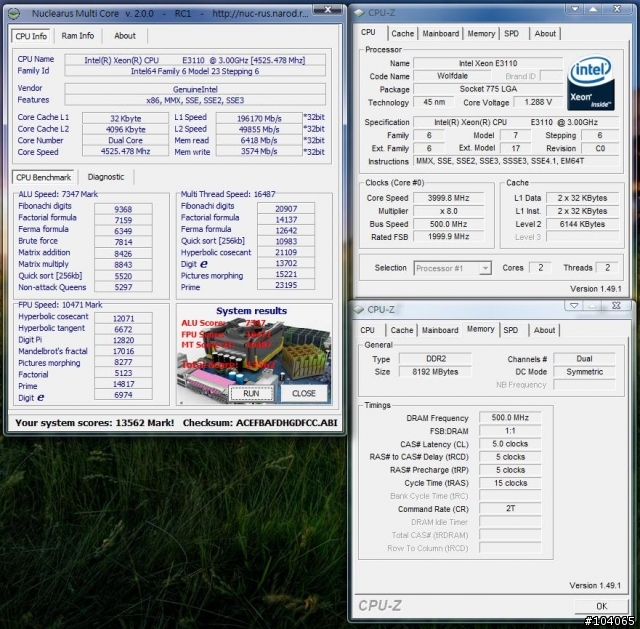Click the Cycle Time 15 clocks value
The image size is (640, 629).
tap(510, 483)
